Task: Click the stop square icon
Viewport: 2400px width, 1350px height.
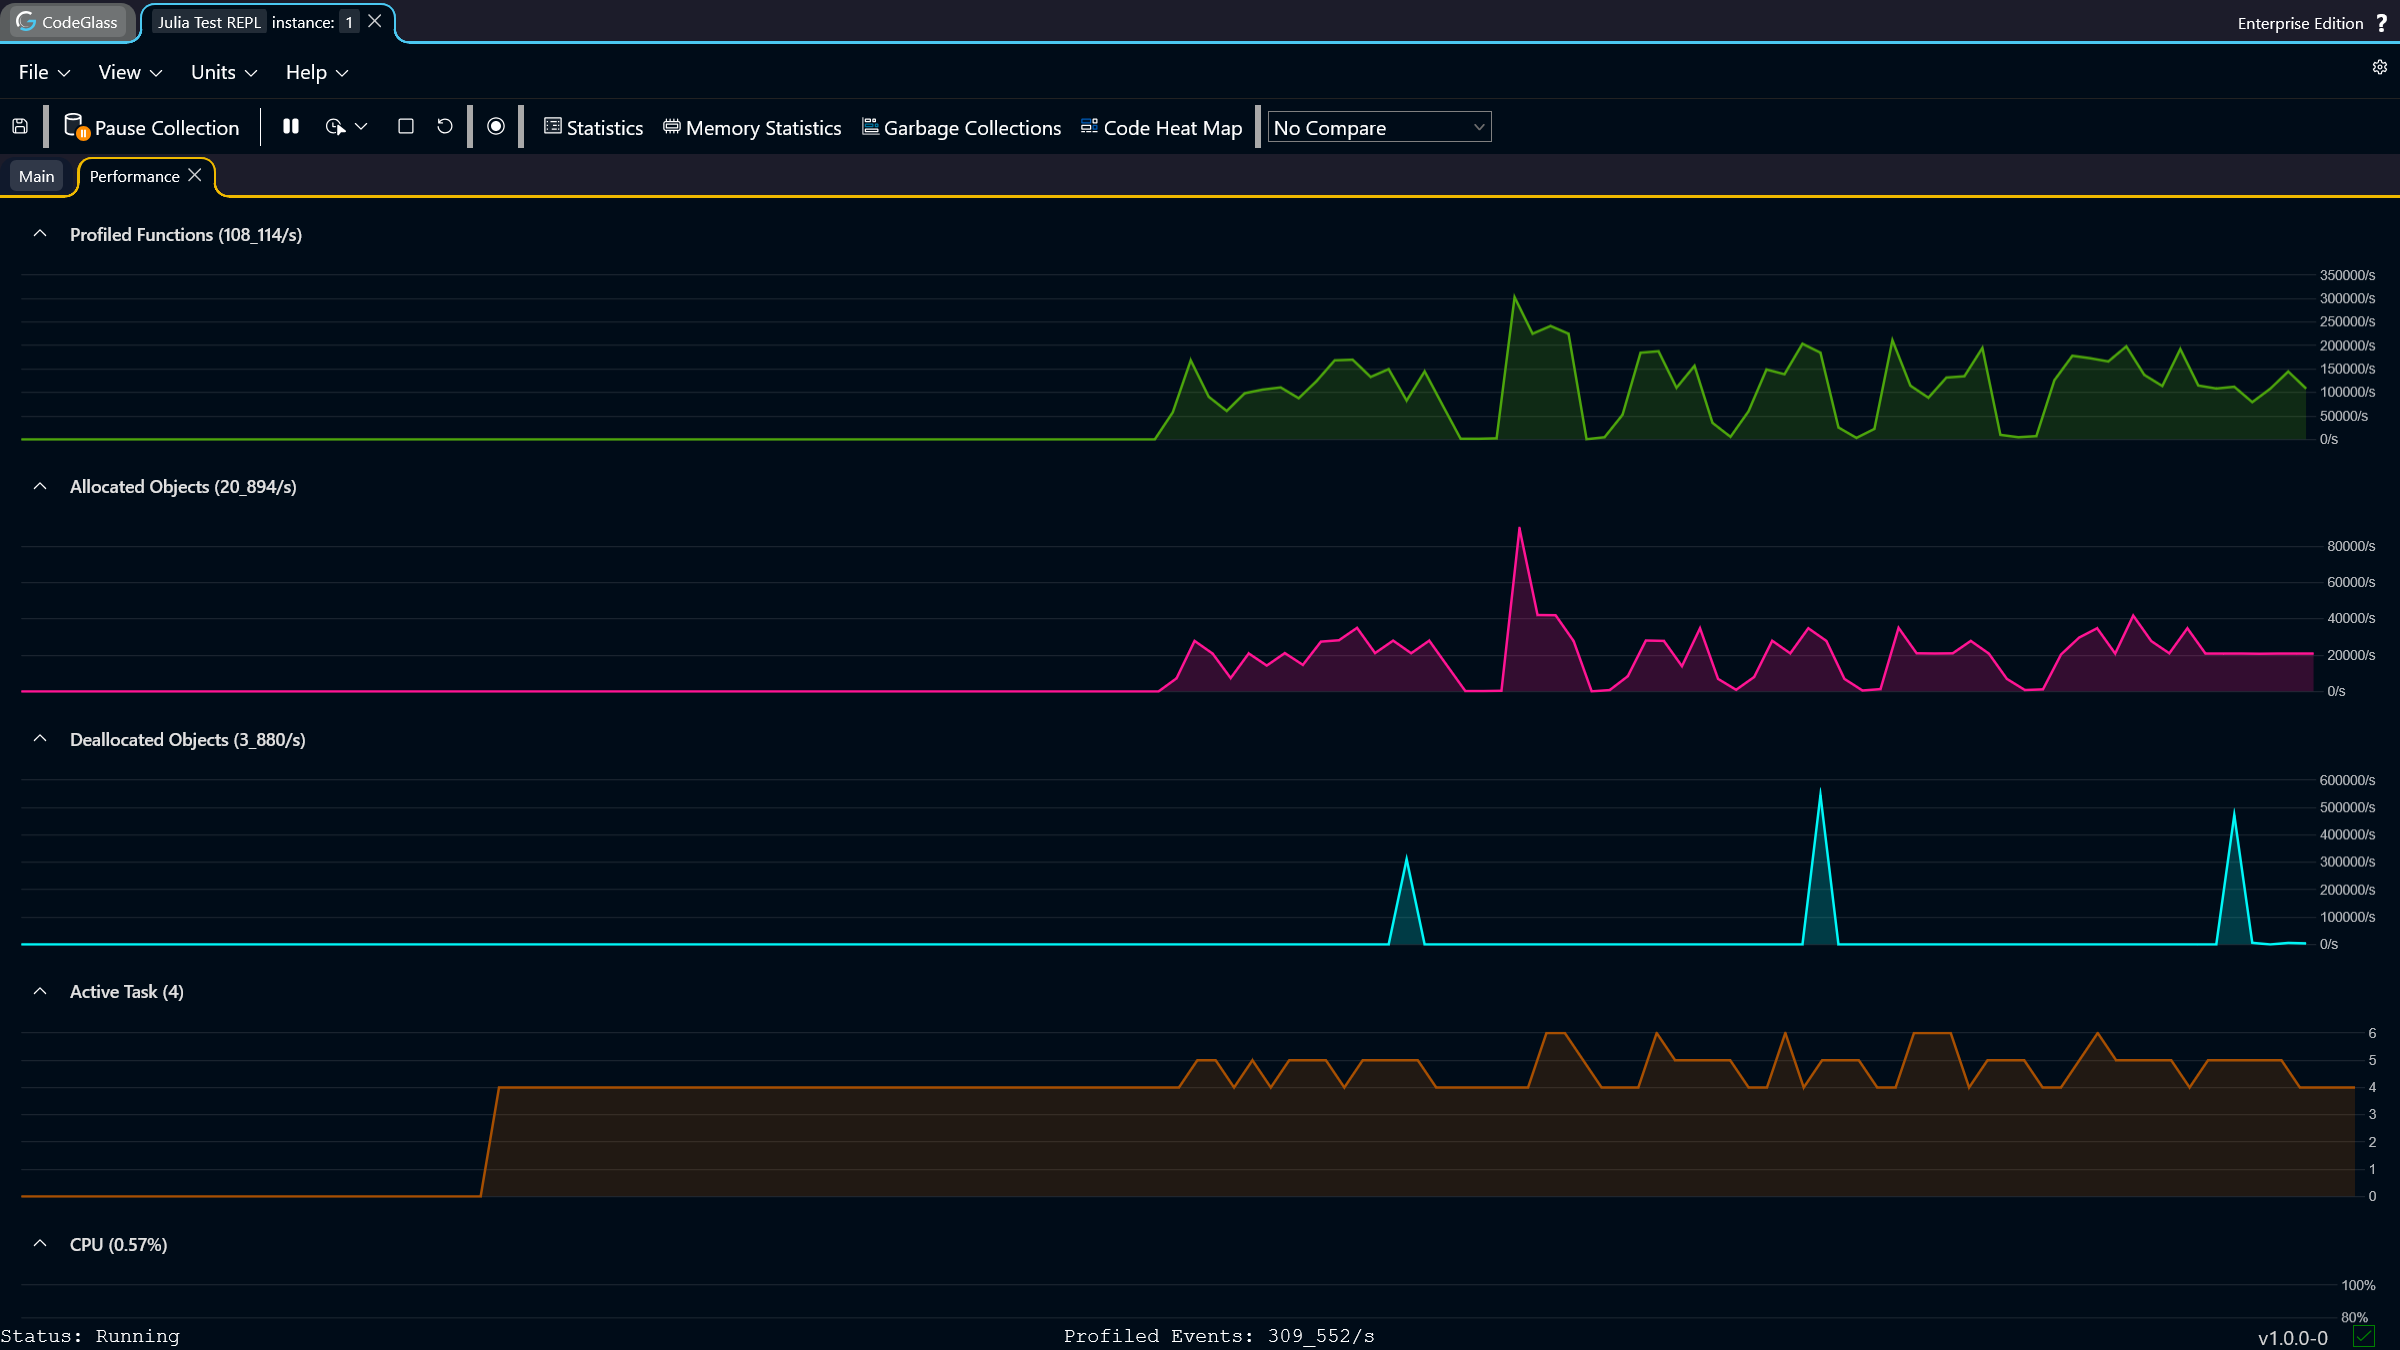Action: click(x=406, y=126)
